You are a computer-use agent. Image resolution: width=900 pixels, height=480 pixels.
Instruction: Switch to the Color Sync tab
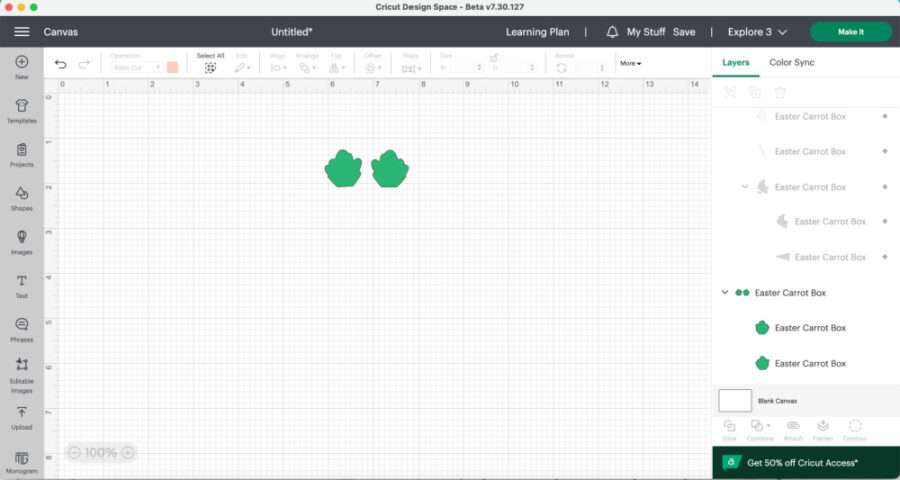tap(791, 62)
